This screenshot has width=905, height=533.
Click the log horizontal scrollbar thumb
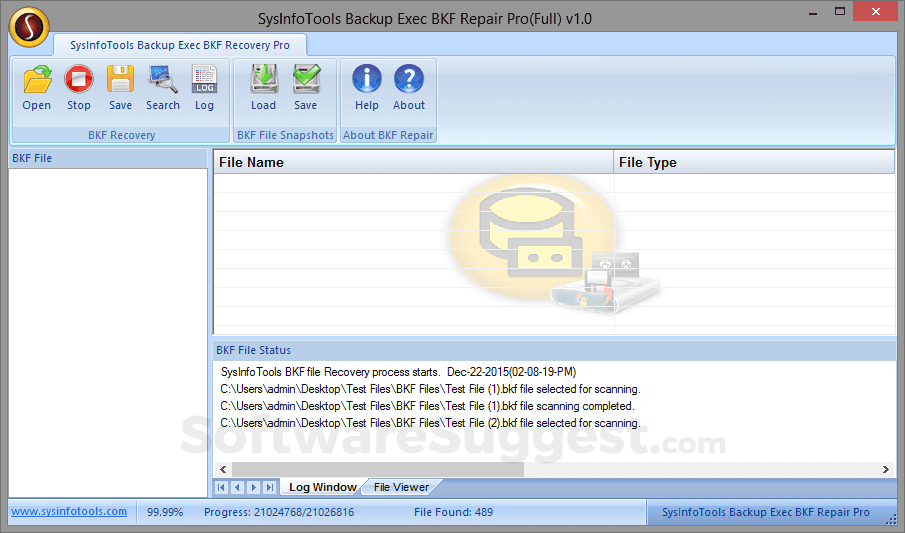[x=377, y=469]
